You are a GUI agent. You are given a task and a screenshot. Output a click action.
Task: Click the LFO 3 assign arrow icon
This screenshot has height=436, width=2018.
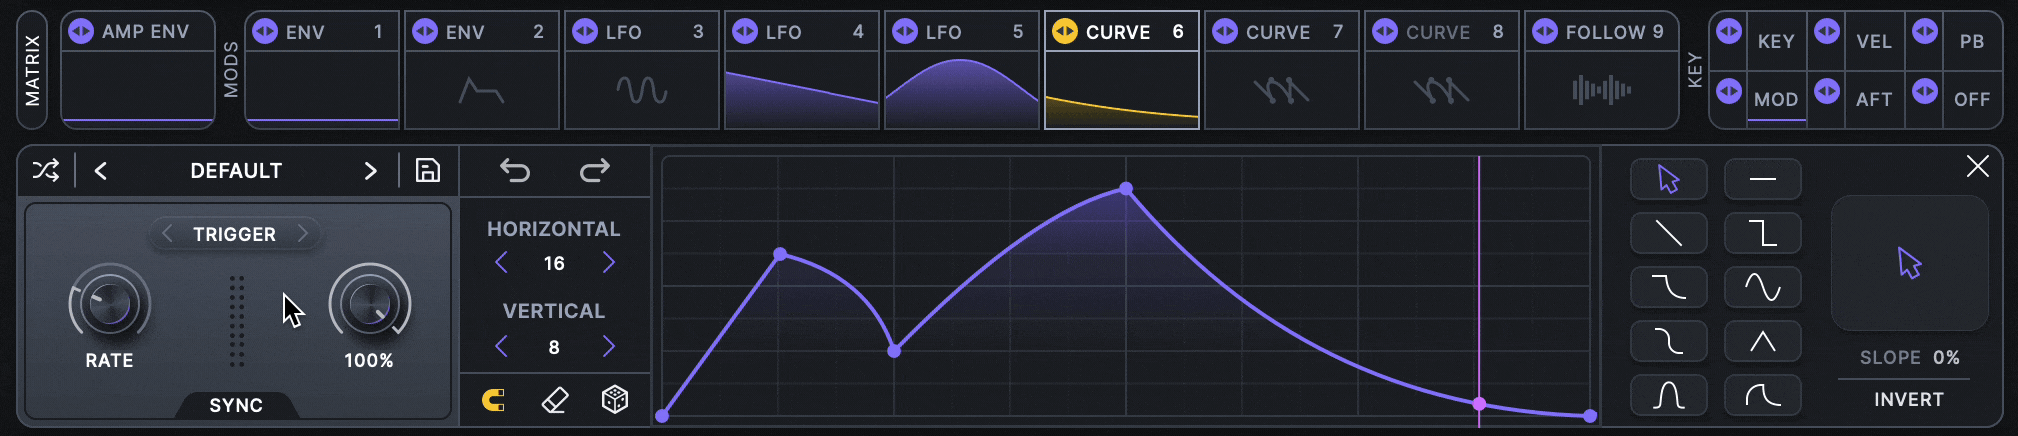585,32
